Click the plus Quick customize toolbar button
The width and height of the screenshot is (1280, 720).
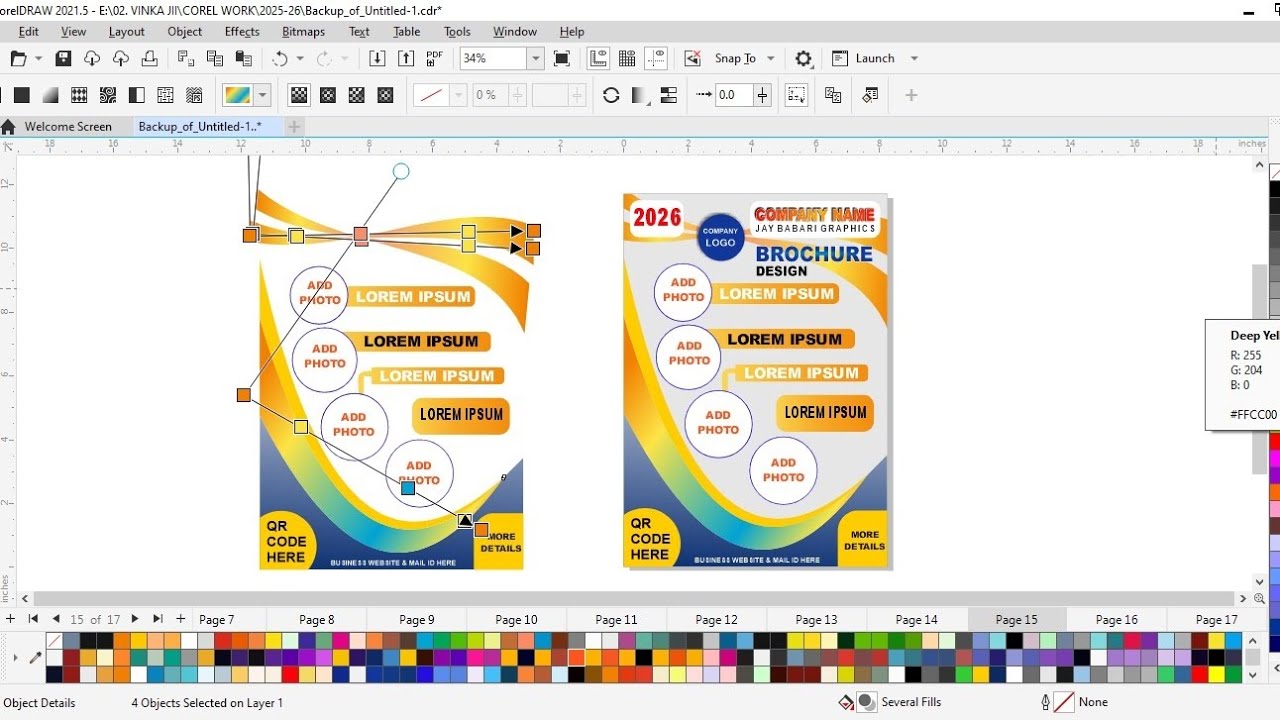(x=911, y=95)
